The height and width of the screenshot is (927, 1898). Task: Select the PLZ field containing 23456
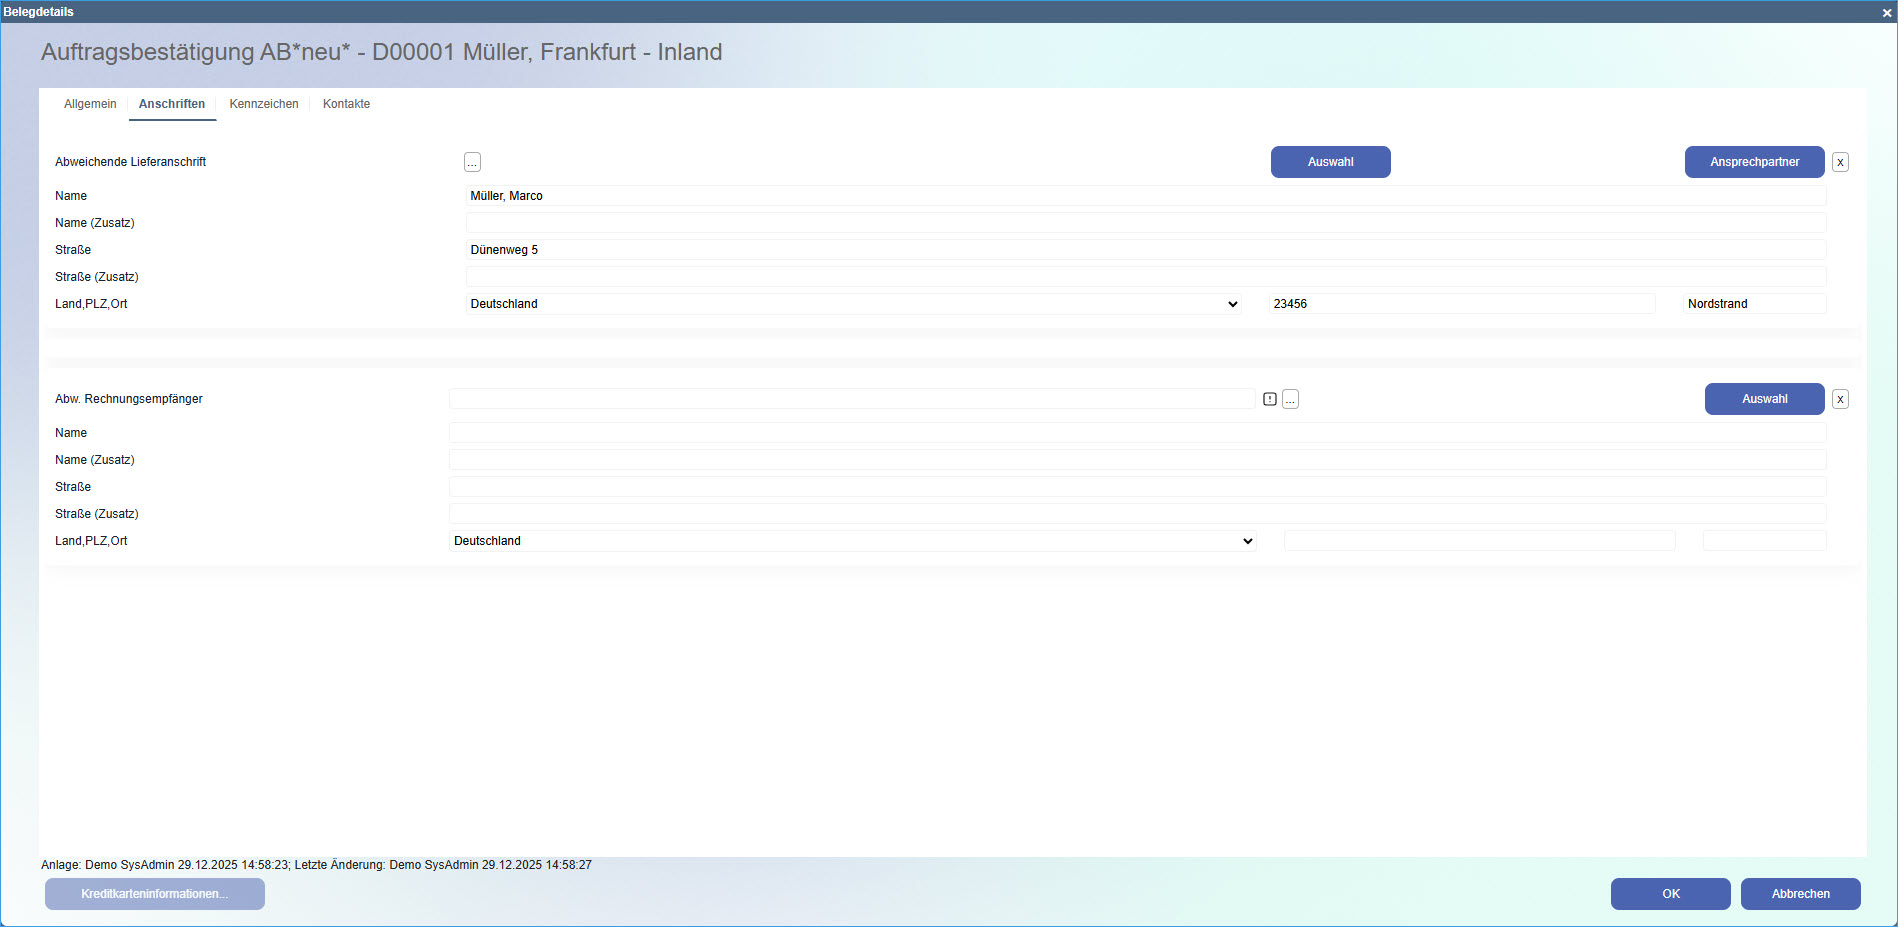(x=1460, y=303)
